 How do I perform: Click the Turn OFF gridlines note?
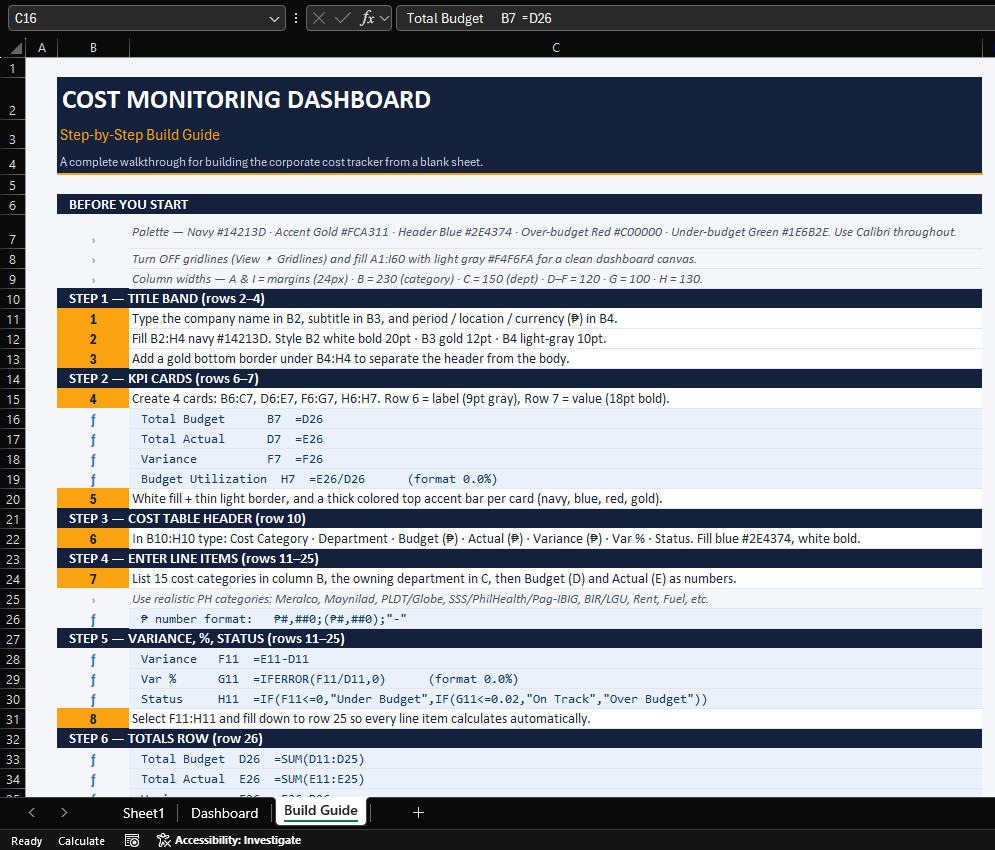(556, 259)
